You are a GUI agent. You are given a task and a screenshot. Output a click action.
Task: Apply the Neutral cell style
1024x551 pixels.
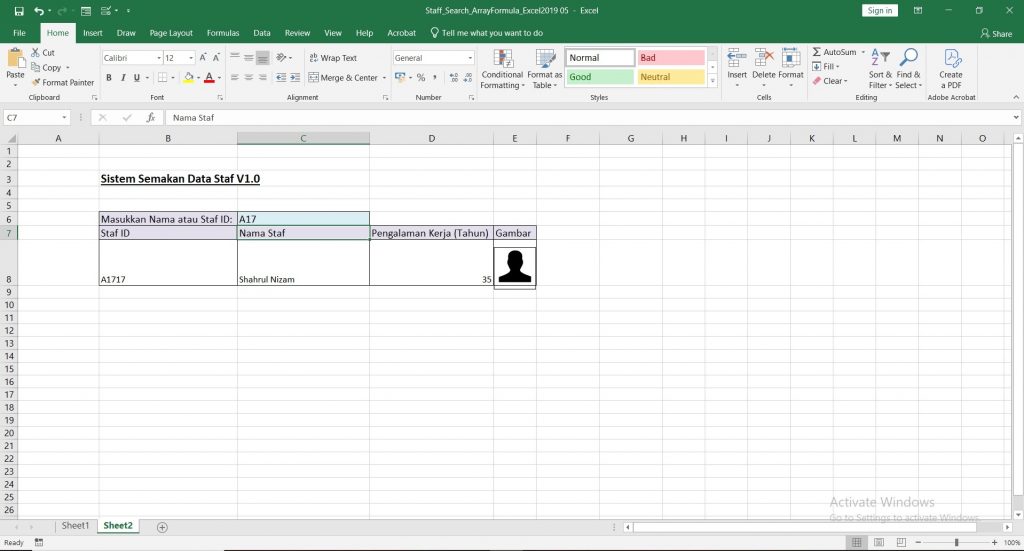click(x=671, y=76)
